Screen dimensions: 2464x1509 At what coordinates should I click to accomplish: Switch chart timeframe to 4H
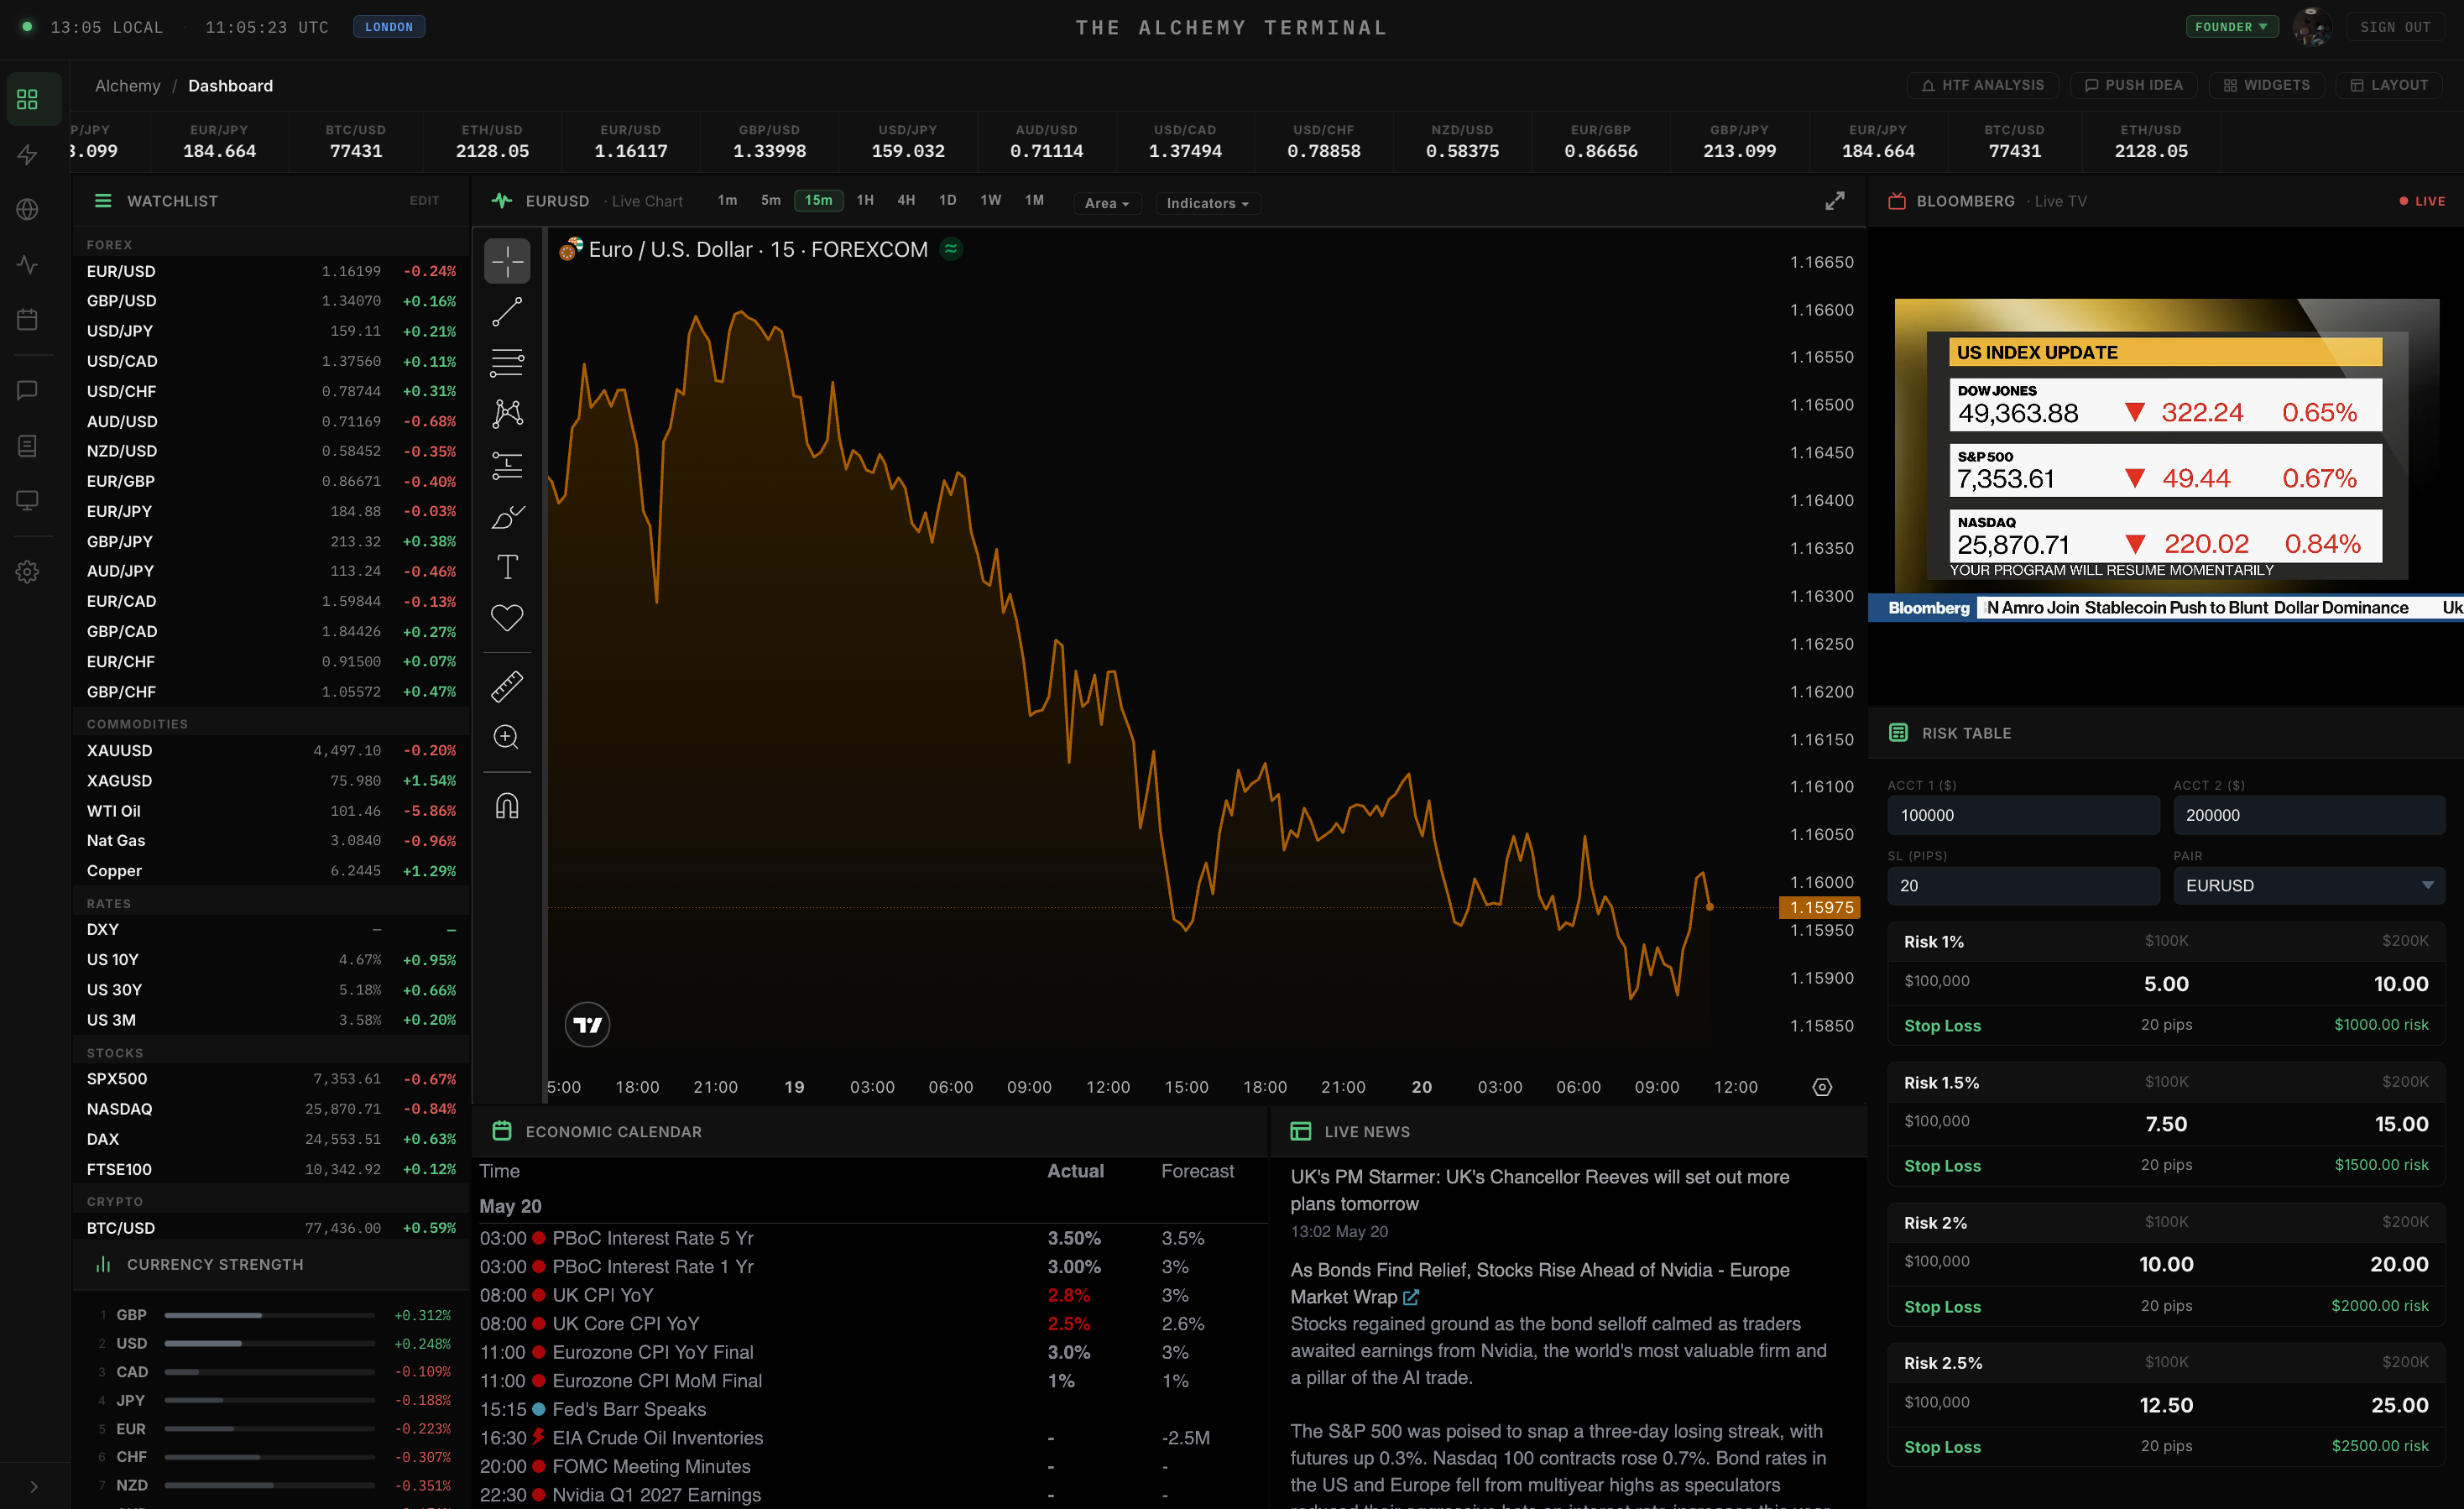(906, 201)
